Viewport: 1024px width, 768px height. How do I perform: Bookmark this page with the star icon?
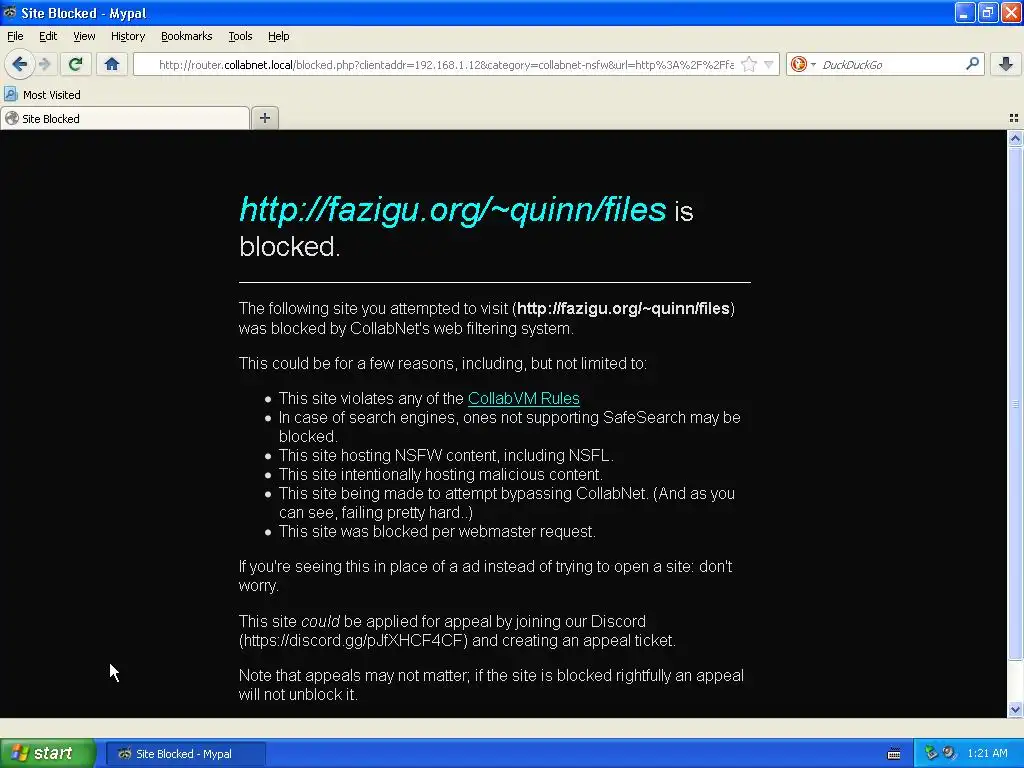pyautogui.click(x=749, y=65)
